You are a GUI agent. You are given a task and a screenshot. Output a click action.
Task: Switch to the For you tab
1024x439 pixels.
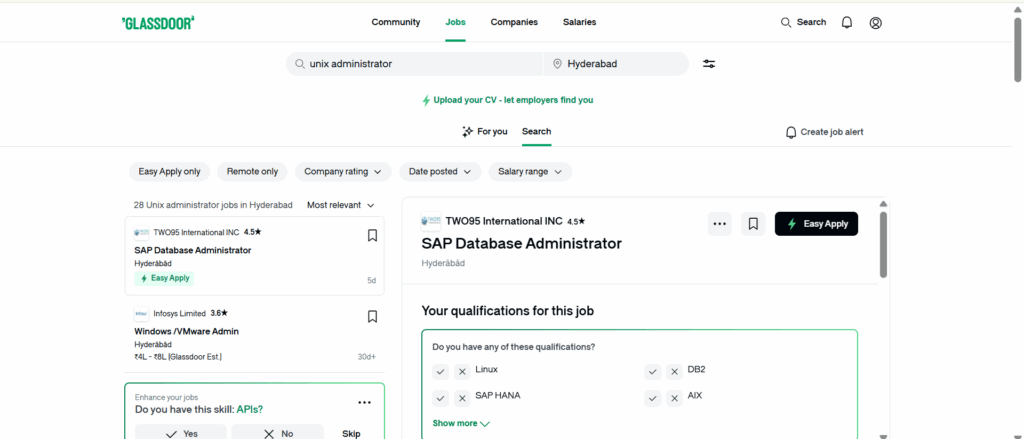(484, 131)
